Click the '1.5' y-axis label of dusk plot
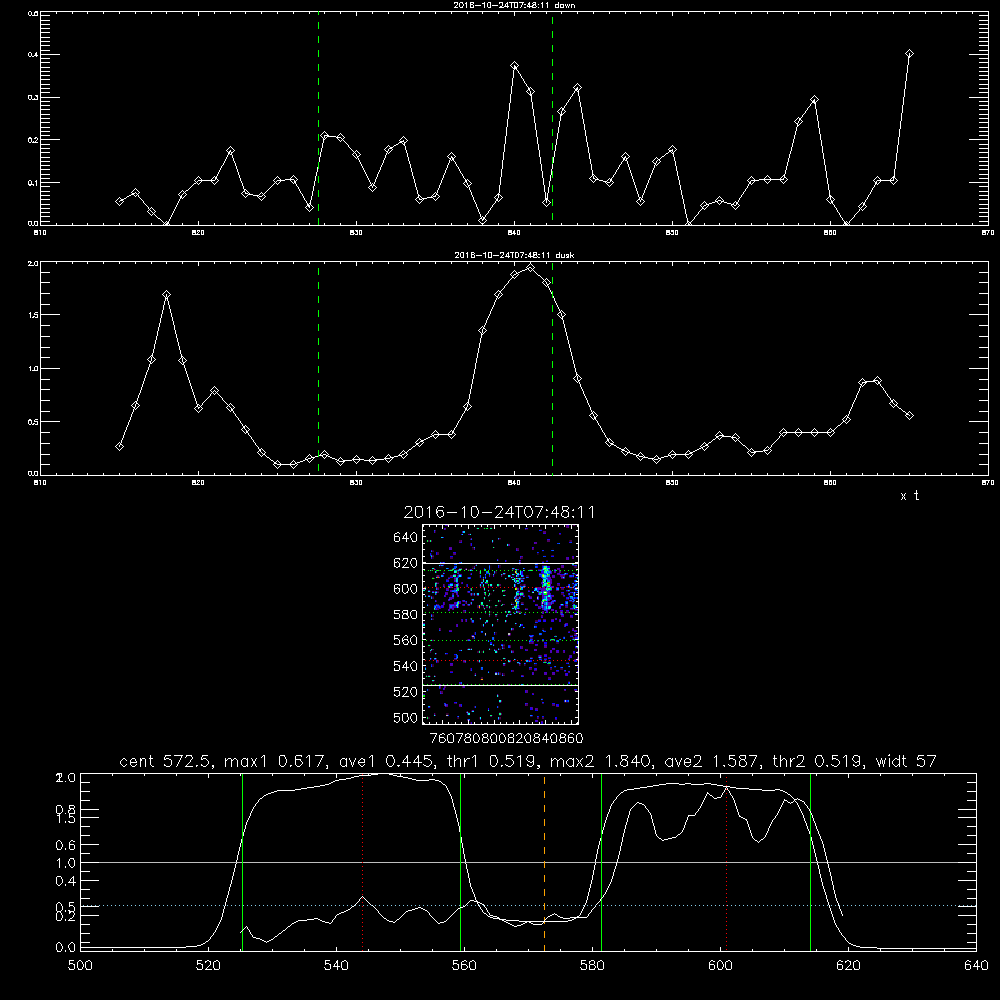Viewport: 1000px width, 1000px height. 33,315
